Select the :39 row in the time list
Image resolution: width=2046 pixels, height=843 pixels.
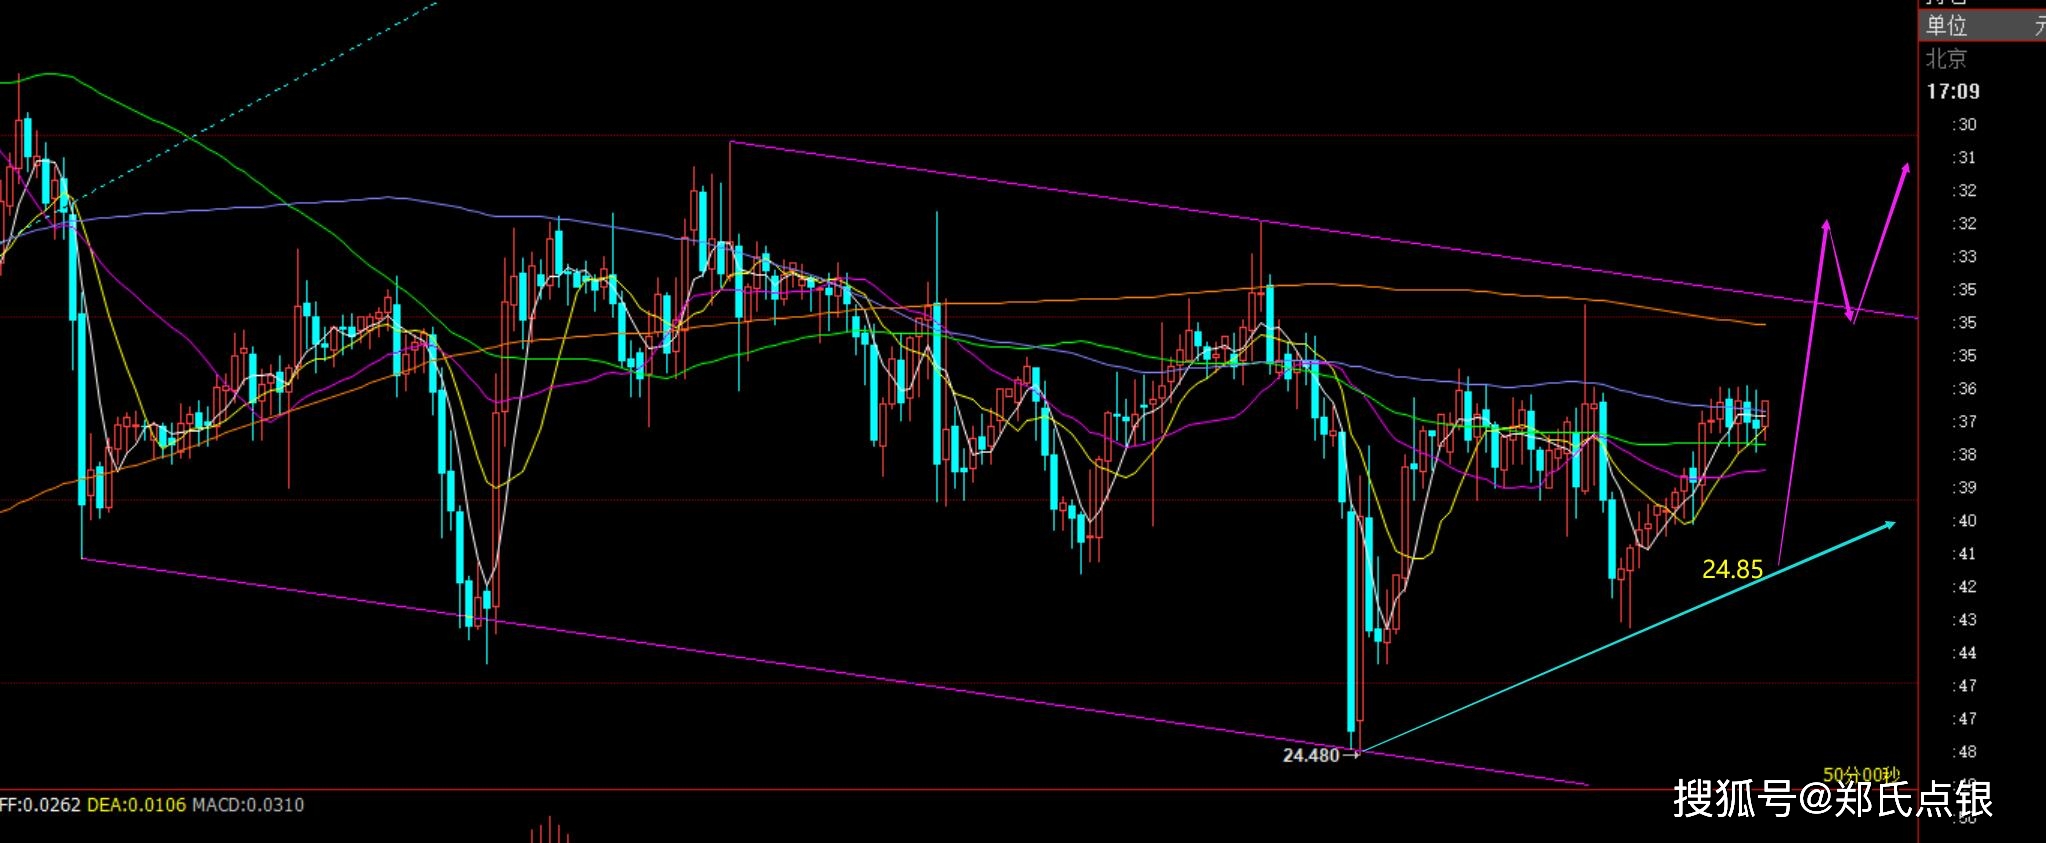(x=1965, y=488)
